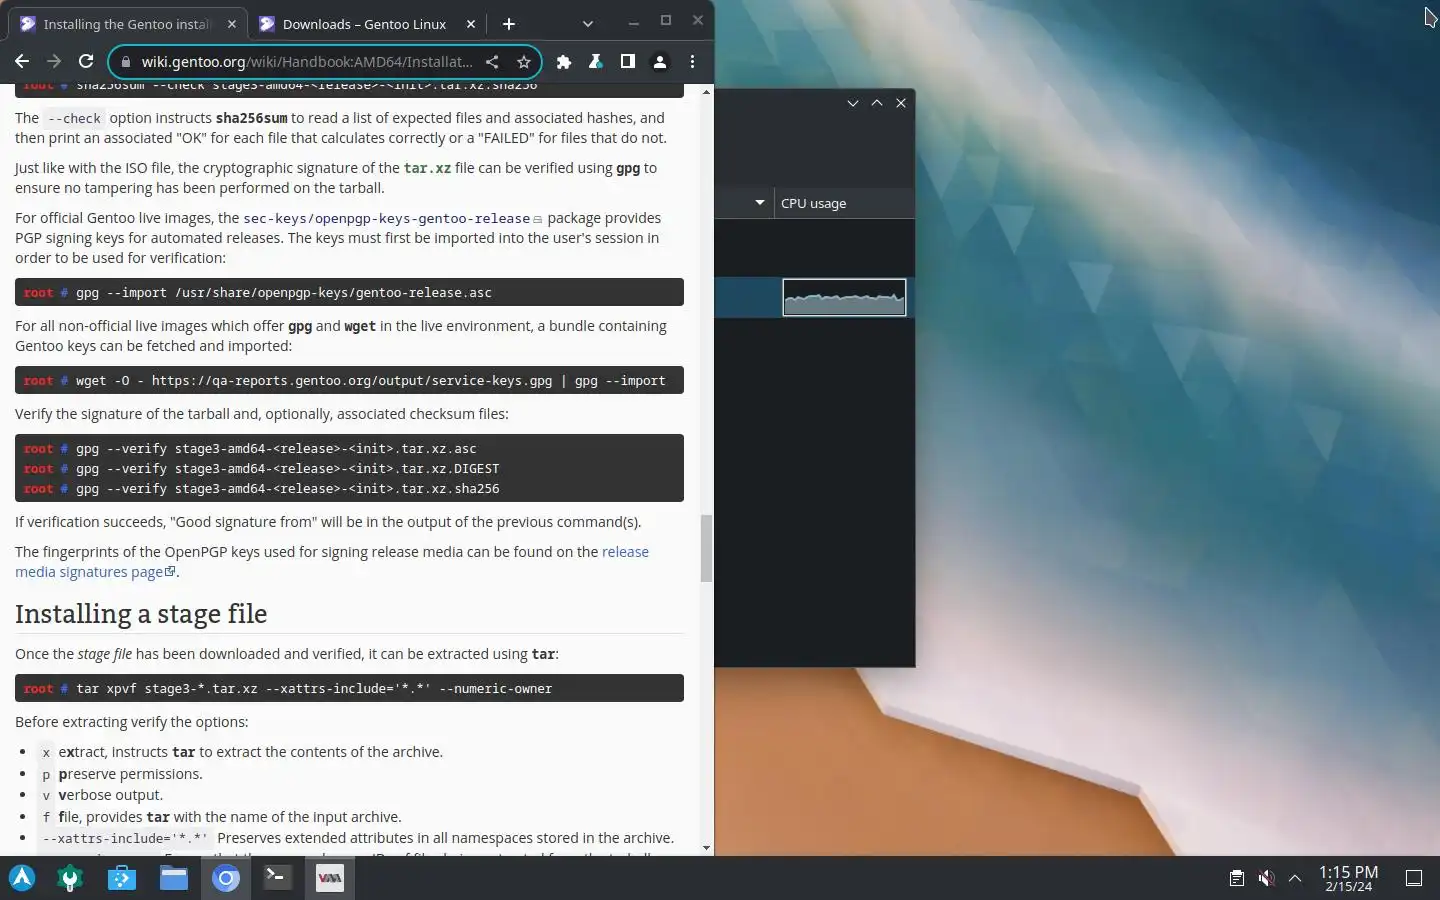This screenshot has height=900, width=1440.
Task: Toggle the browser side panel
Action: [x=628, y=62]
